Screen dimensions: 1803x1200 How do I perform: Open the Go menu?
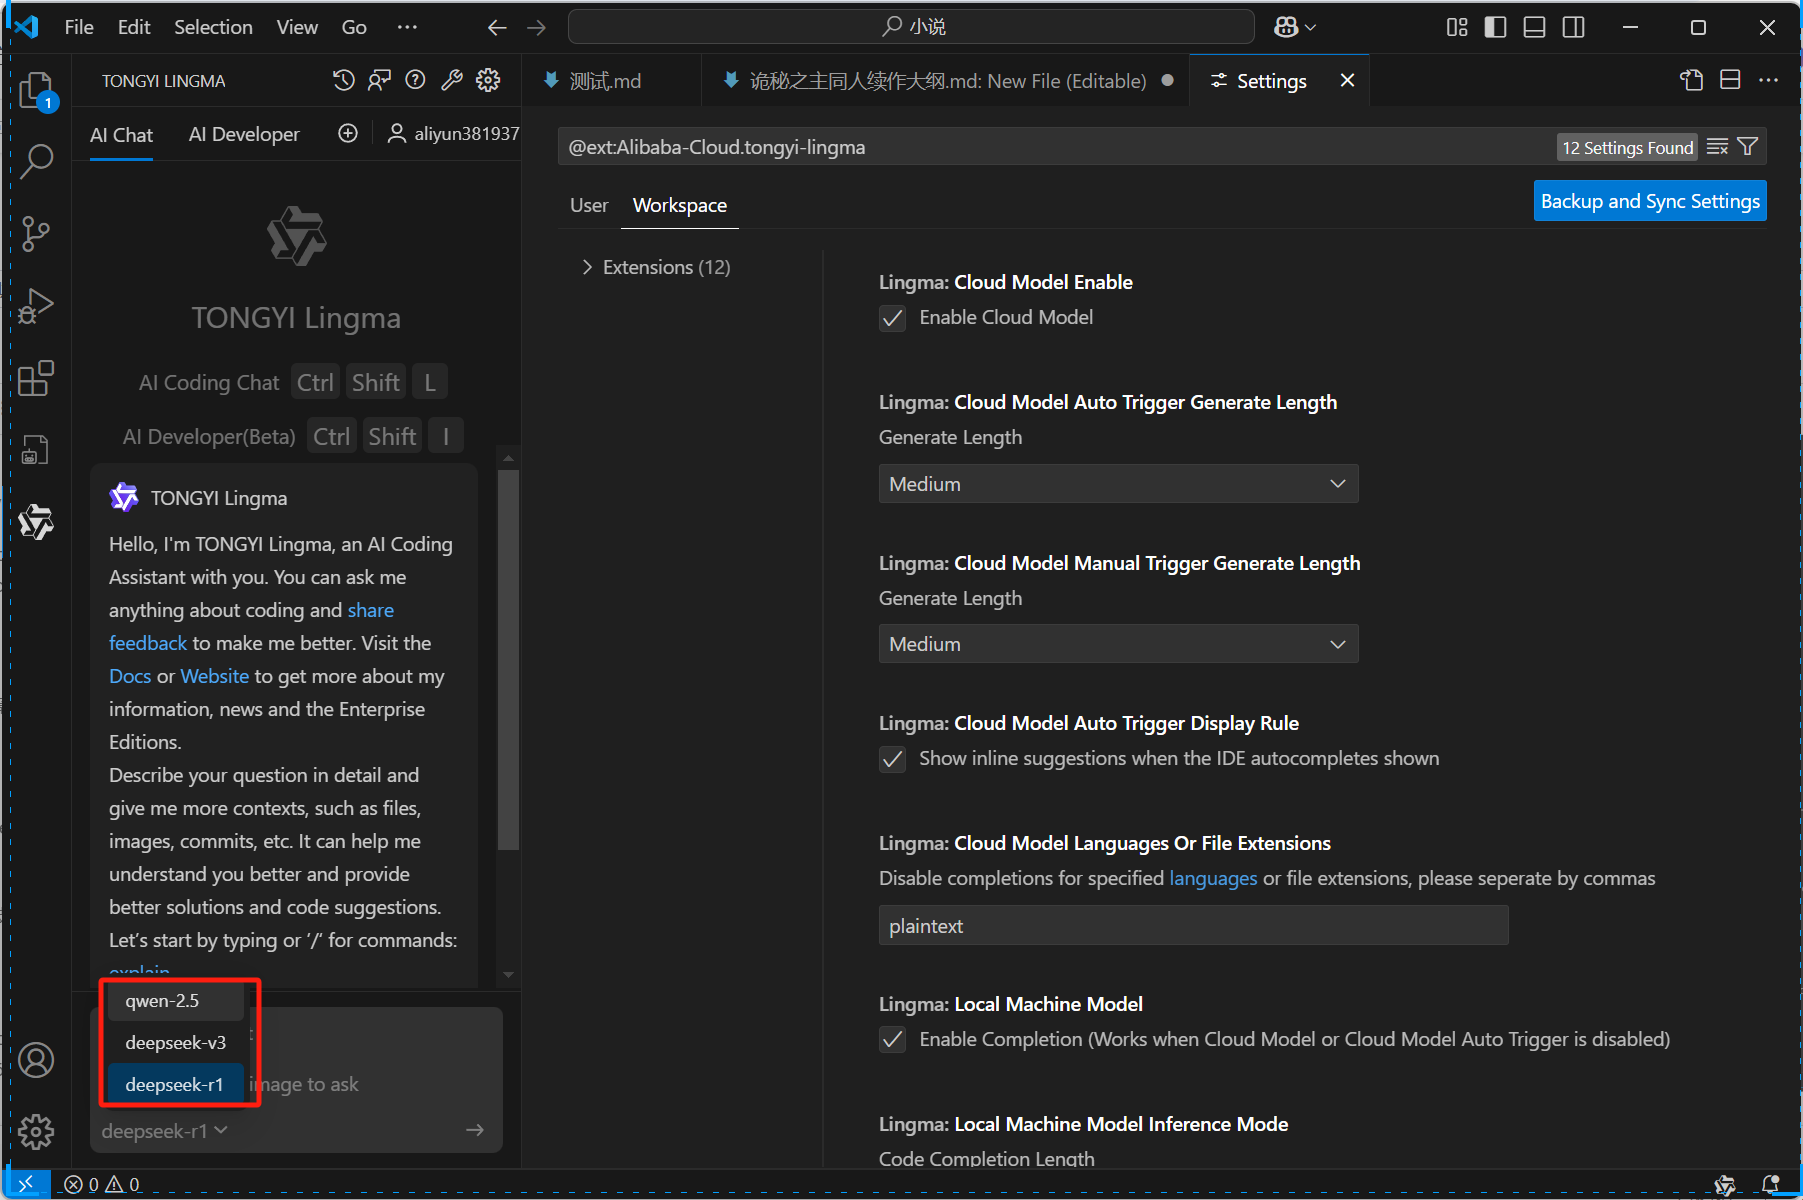pyautogui.click(x=354, y=28)
